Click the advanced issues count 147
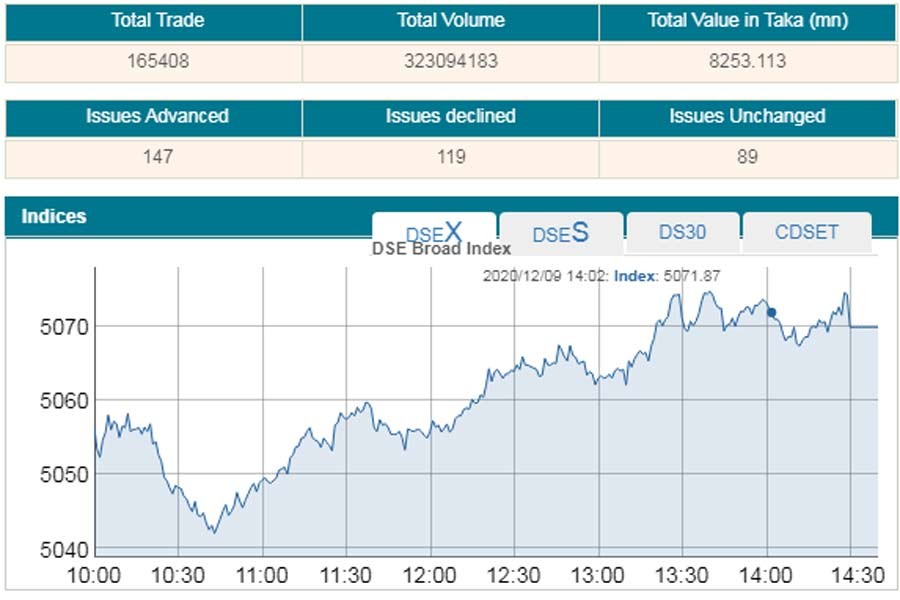This screenshot has height=600, width=900. (x=157, y=157)
